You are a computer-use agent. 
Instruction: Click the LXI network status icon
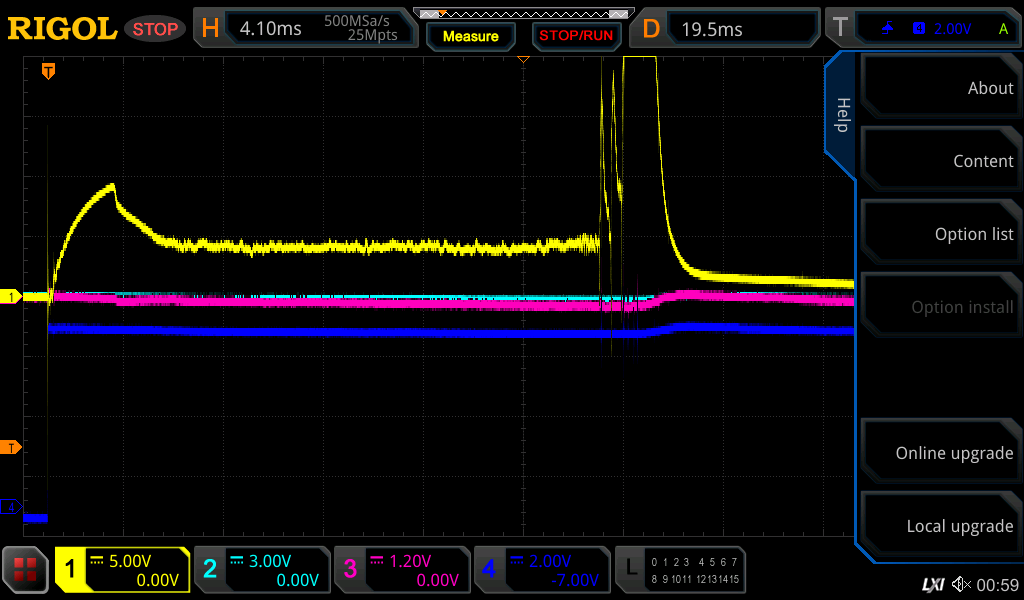coord(932,584)
